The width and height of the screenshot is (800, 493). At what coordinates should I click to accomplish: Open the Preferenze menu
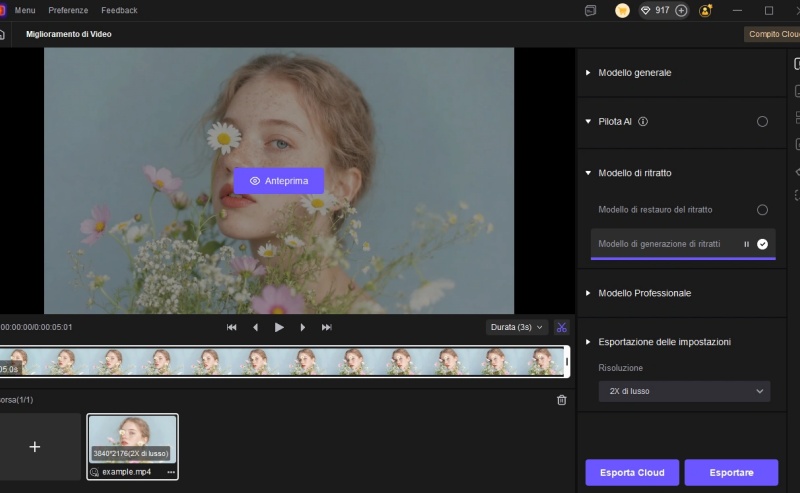click(68, 10)
